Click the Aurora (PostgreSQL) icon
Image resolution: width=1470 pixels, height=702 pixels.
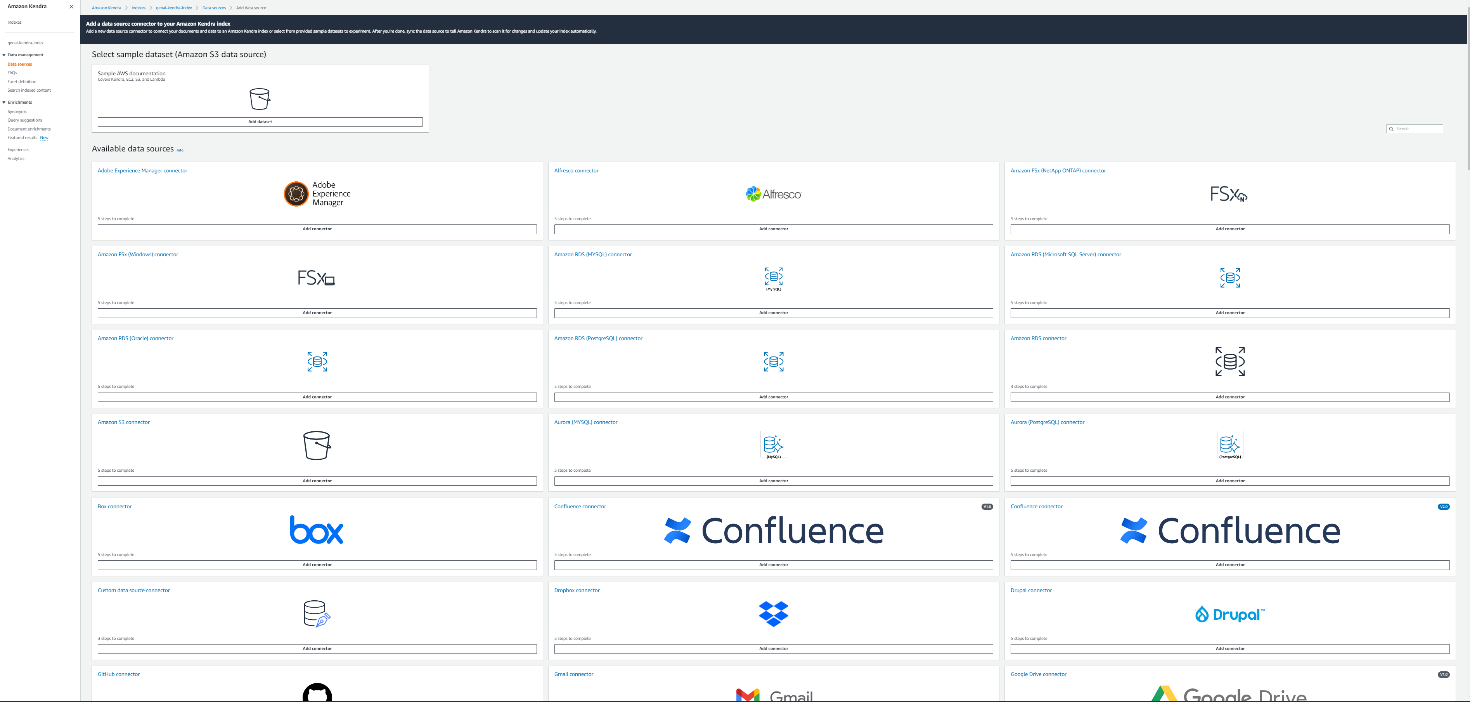(1229, 446)
